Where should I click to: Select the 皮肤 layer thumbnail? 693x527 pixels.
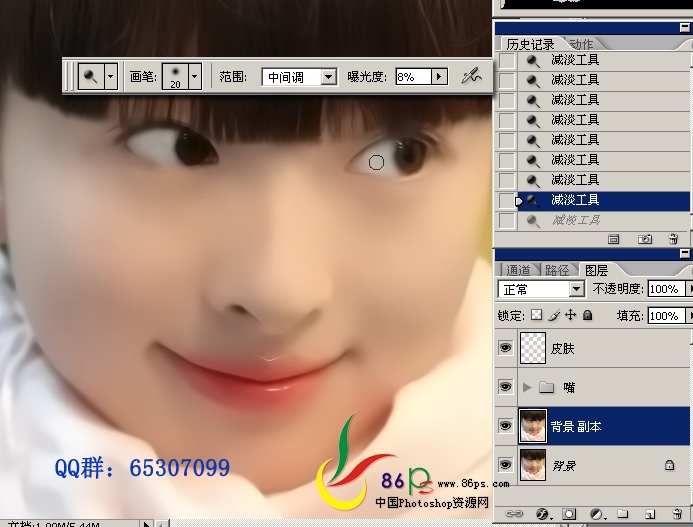(x=533, y=348)
